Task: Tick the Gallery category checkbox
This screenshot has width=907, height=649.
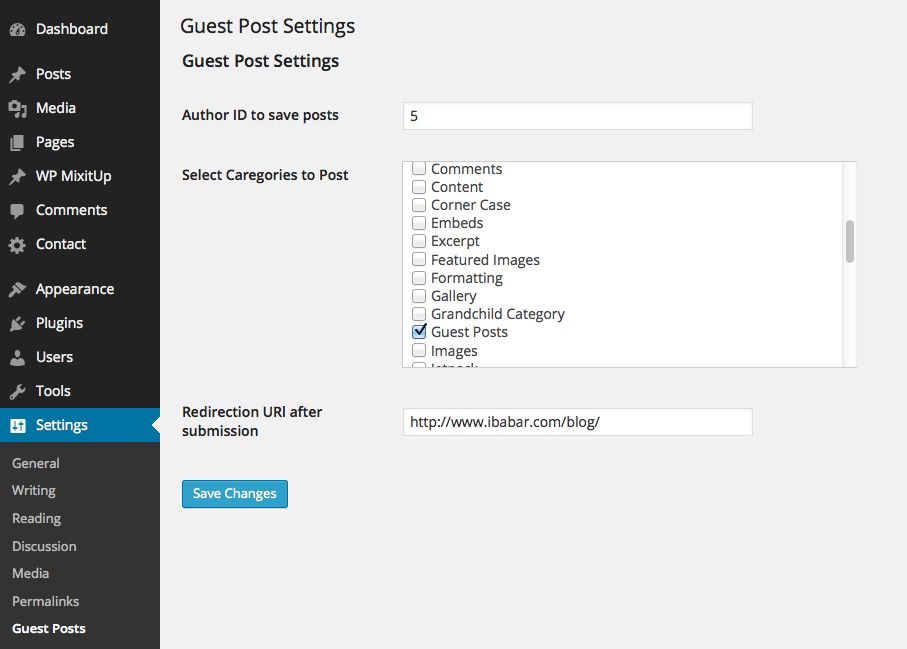Action: click(419, 296)
